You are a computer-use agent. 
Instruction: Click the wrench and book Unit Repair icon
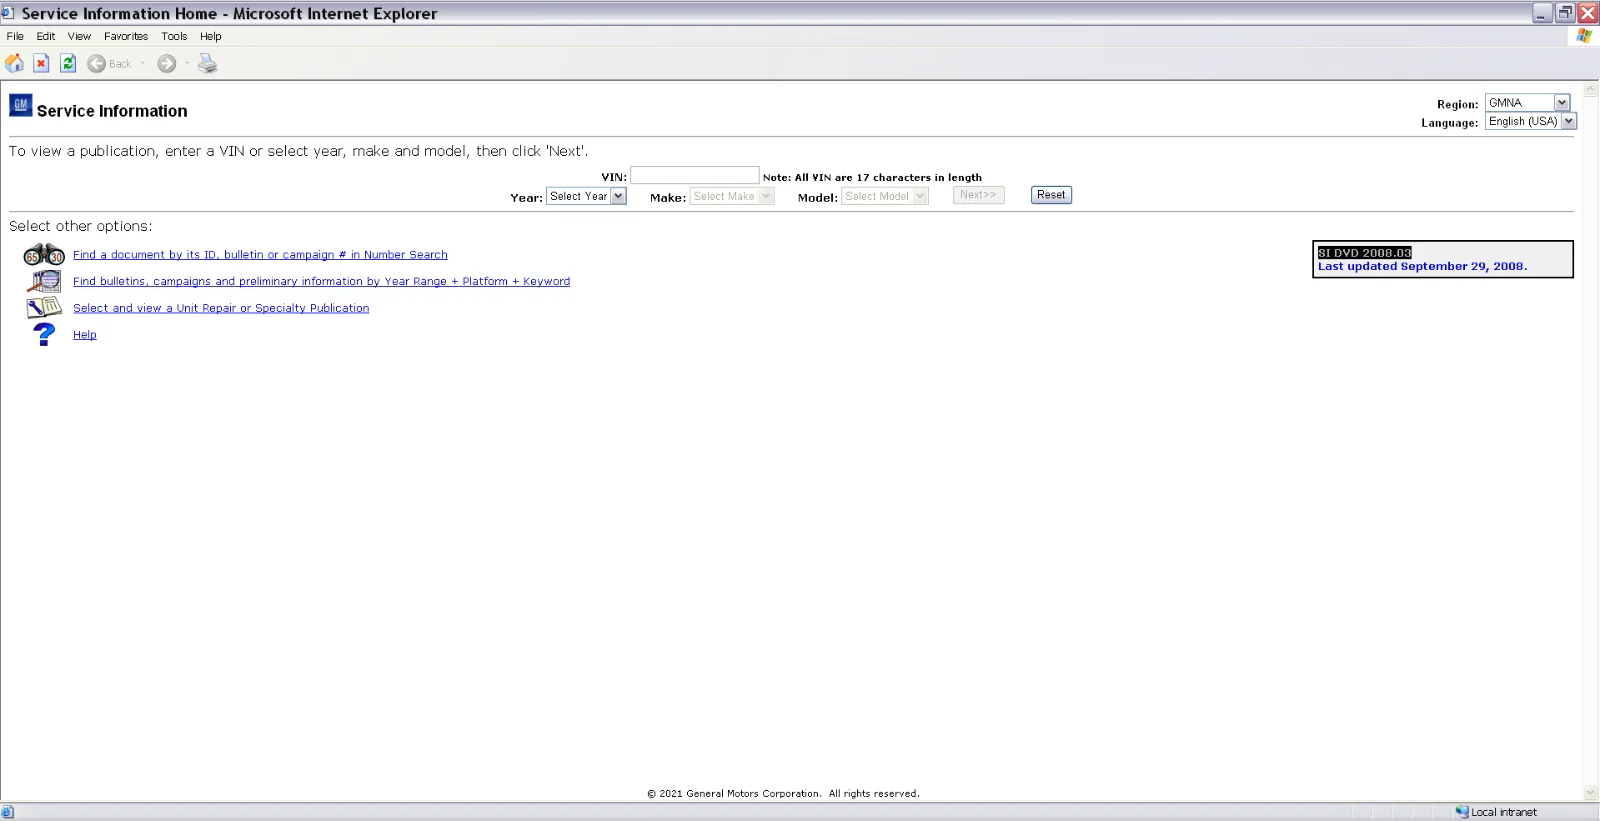pos(44,308)
